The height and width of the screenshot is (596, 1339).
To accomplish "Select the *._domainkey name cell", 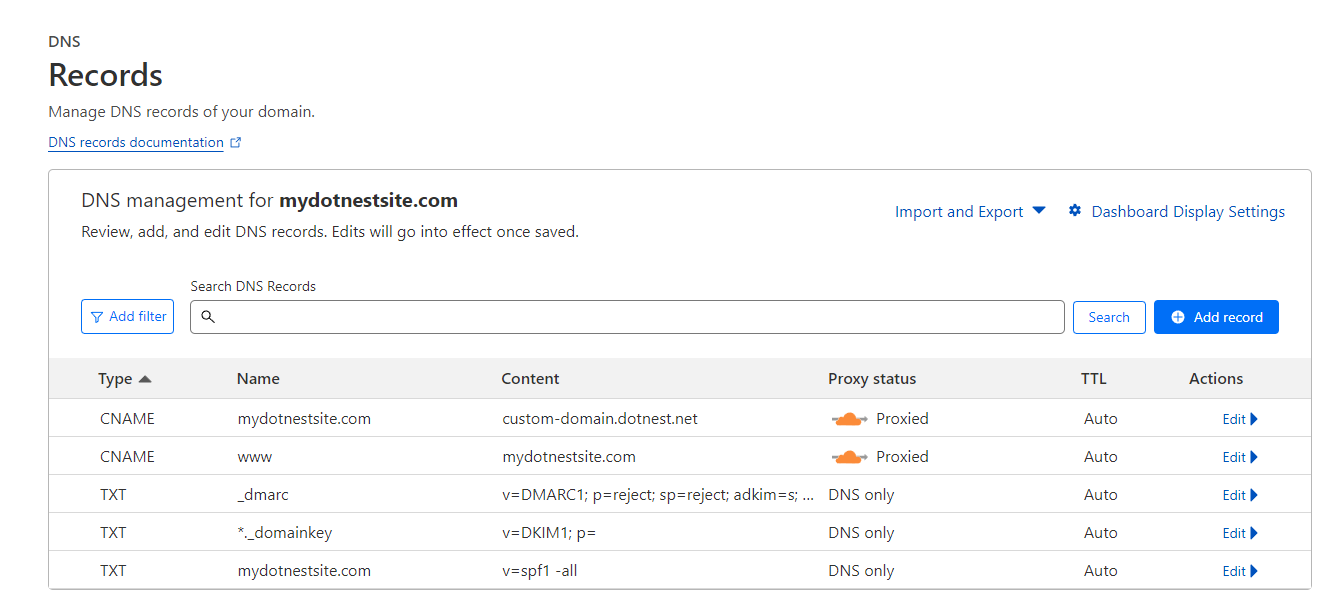I will pyautogui.click(x=285, y=533).
